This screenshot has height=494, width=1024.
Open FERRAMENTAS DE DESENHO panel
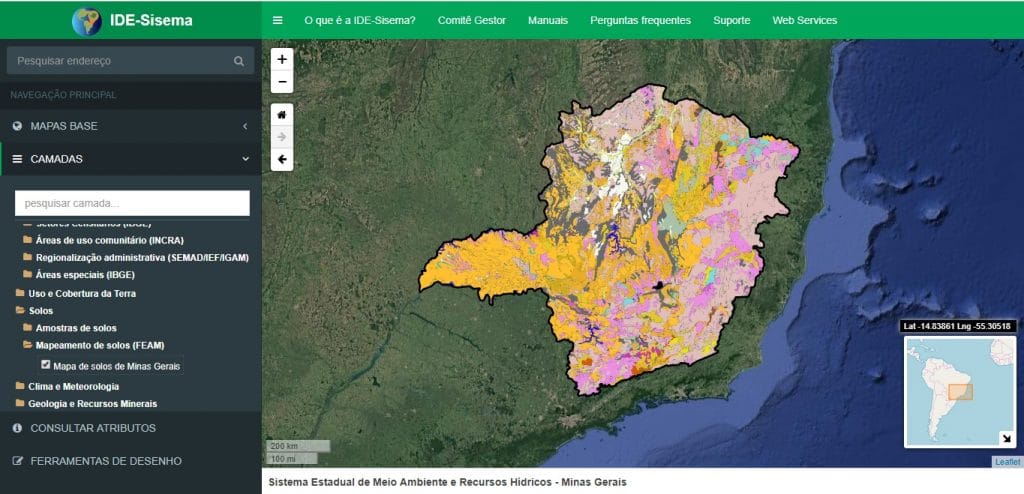click(x=106, y=461)
